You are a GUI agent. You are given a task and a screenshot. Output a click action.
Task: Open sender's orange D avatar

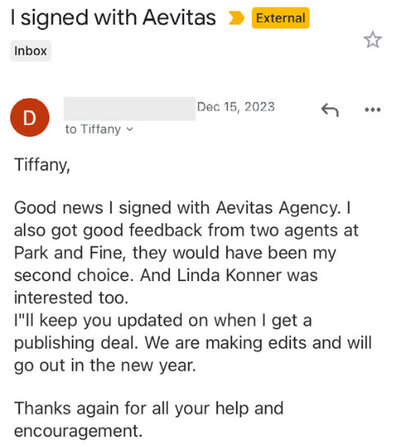(x=30, y=117)
